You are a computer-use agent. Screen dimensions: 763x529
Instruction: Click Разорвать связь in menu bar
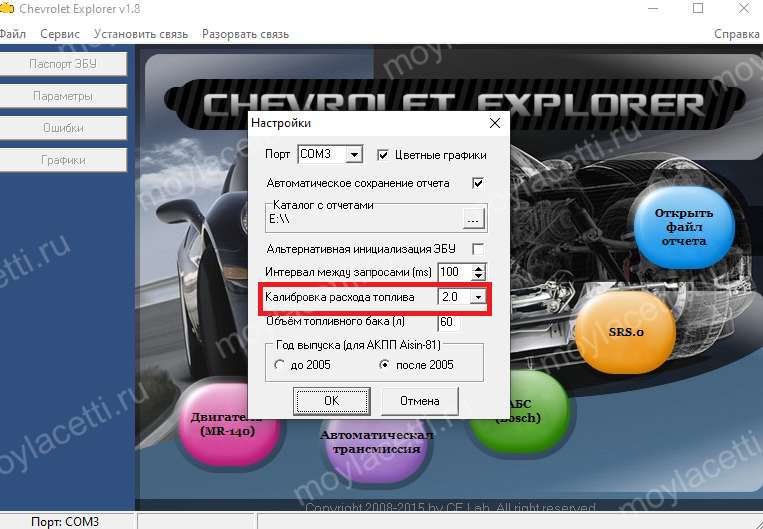pyautogui.click(x=245, y=34)
